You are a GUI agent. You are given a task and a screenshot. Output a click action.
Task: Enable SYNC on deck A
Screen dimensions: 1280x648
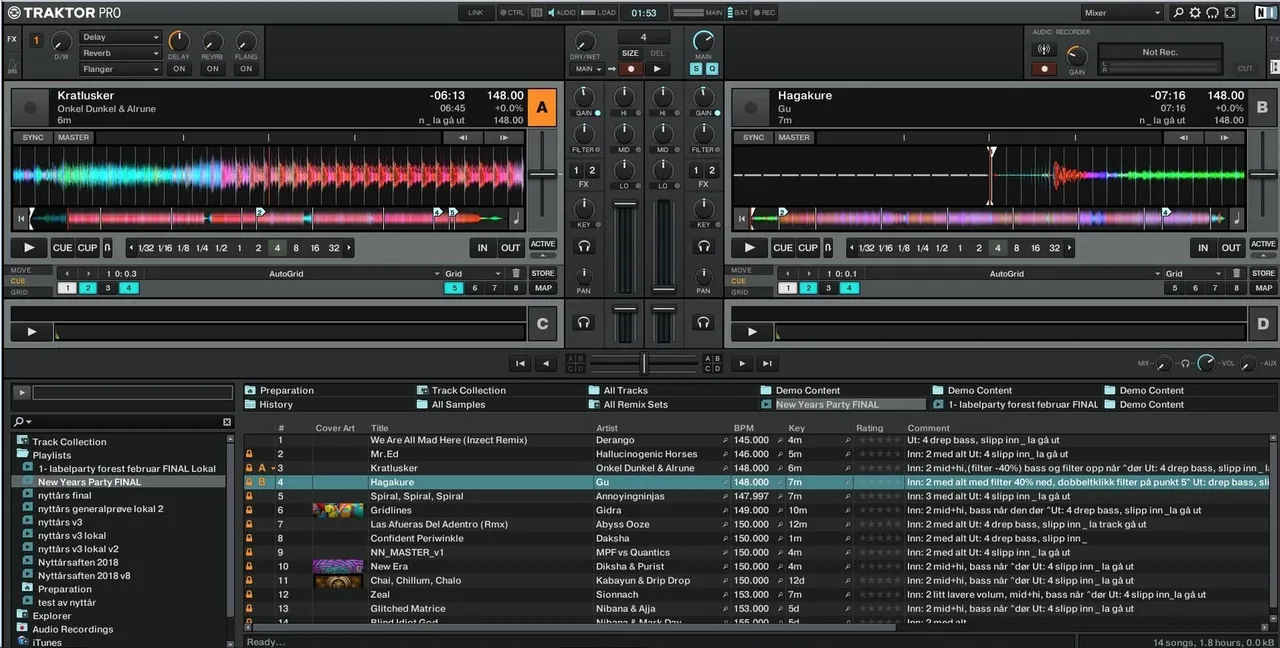coord(33,137)
